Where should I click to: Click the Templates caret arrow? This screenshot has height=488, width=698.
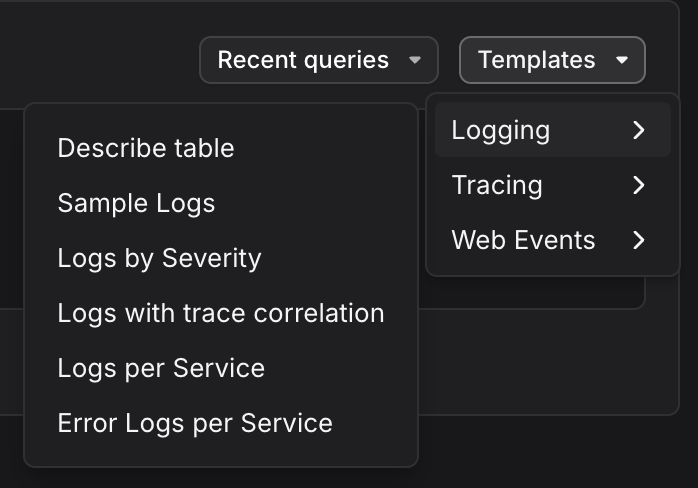pos(622,60)
